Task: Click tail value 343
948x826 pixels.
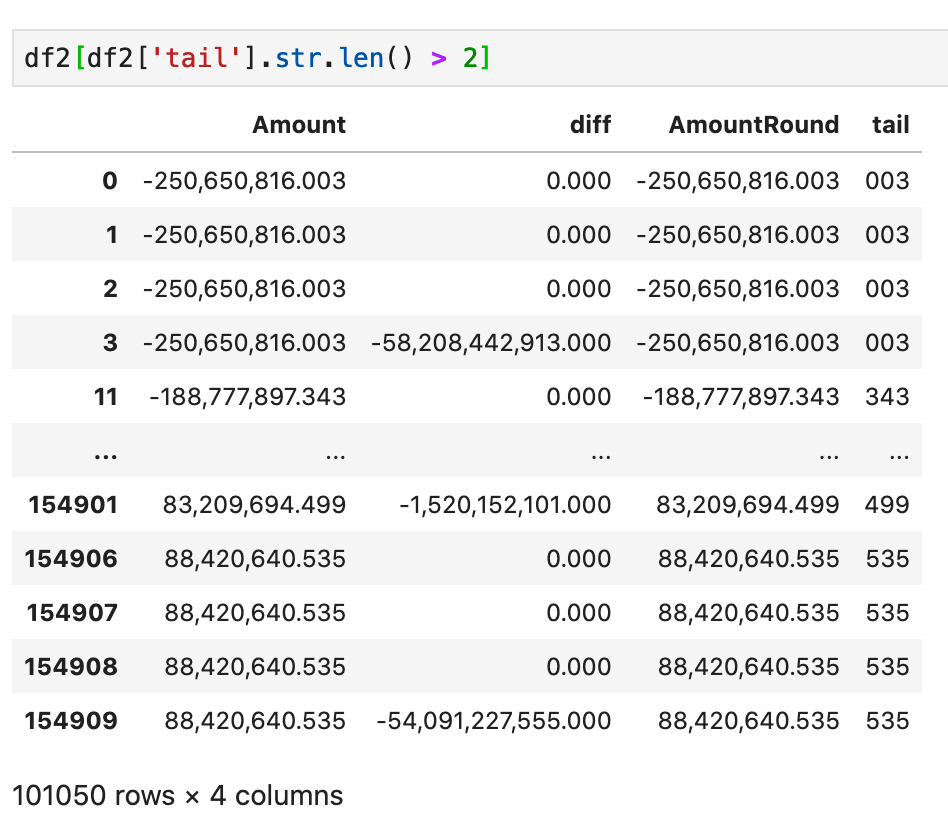Action: 887,397
